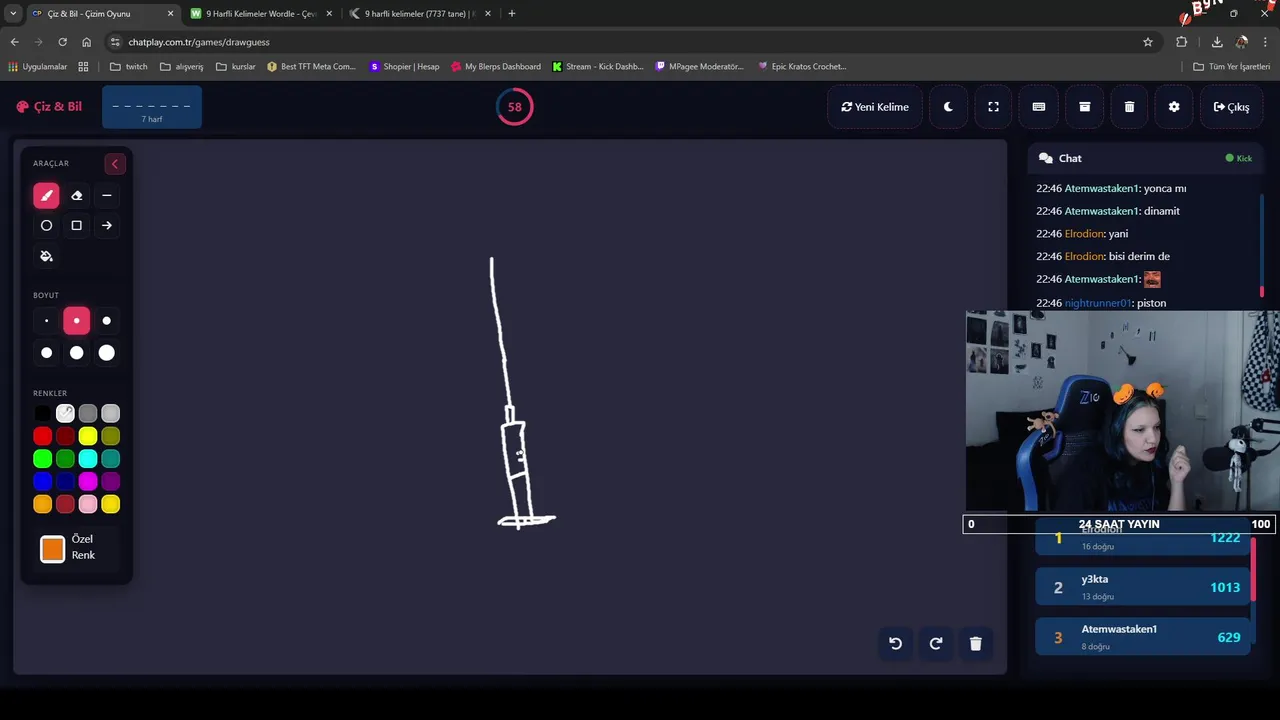Select the arrow shape tool
The image size is (1280, 720).
coord(107,226)
